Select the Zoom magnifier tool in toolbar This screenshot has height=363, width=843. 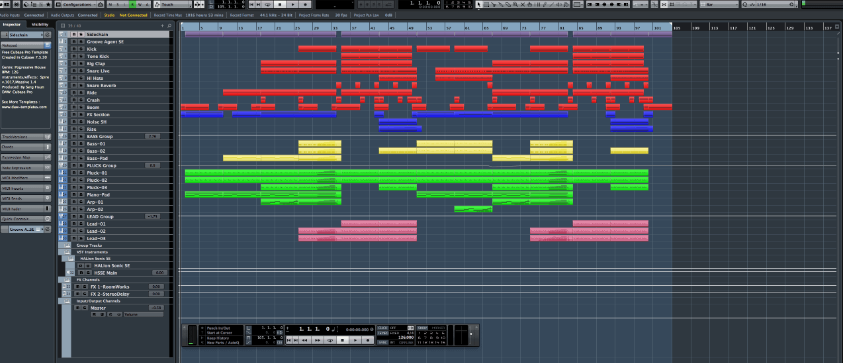[515, 4]
